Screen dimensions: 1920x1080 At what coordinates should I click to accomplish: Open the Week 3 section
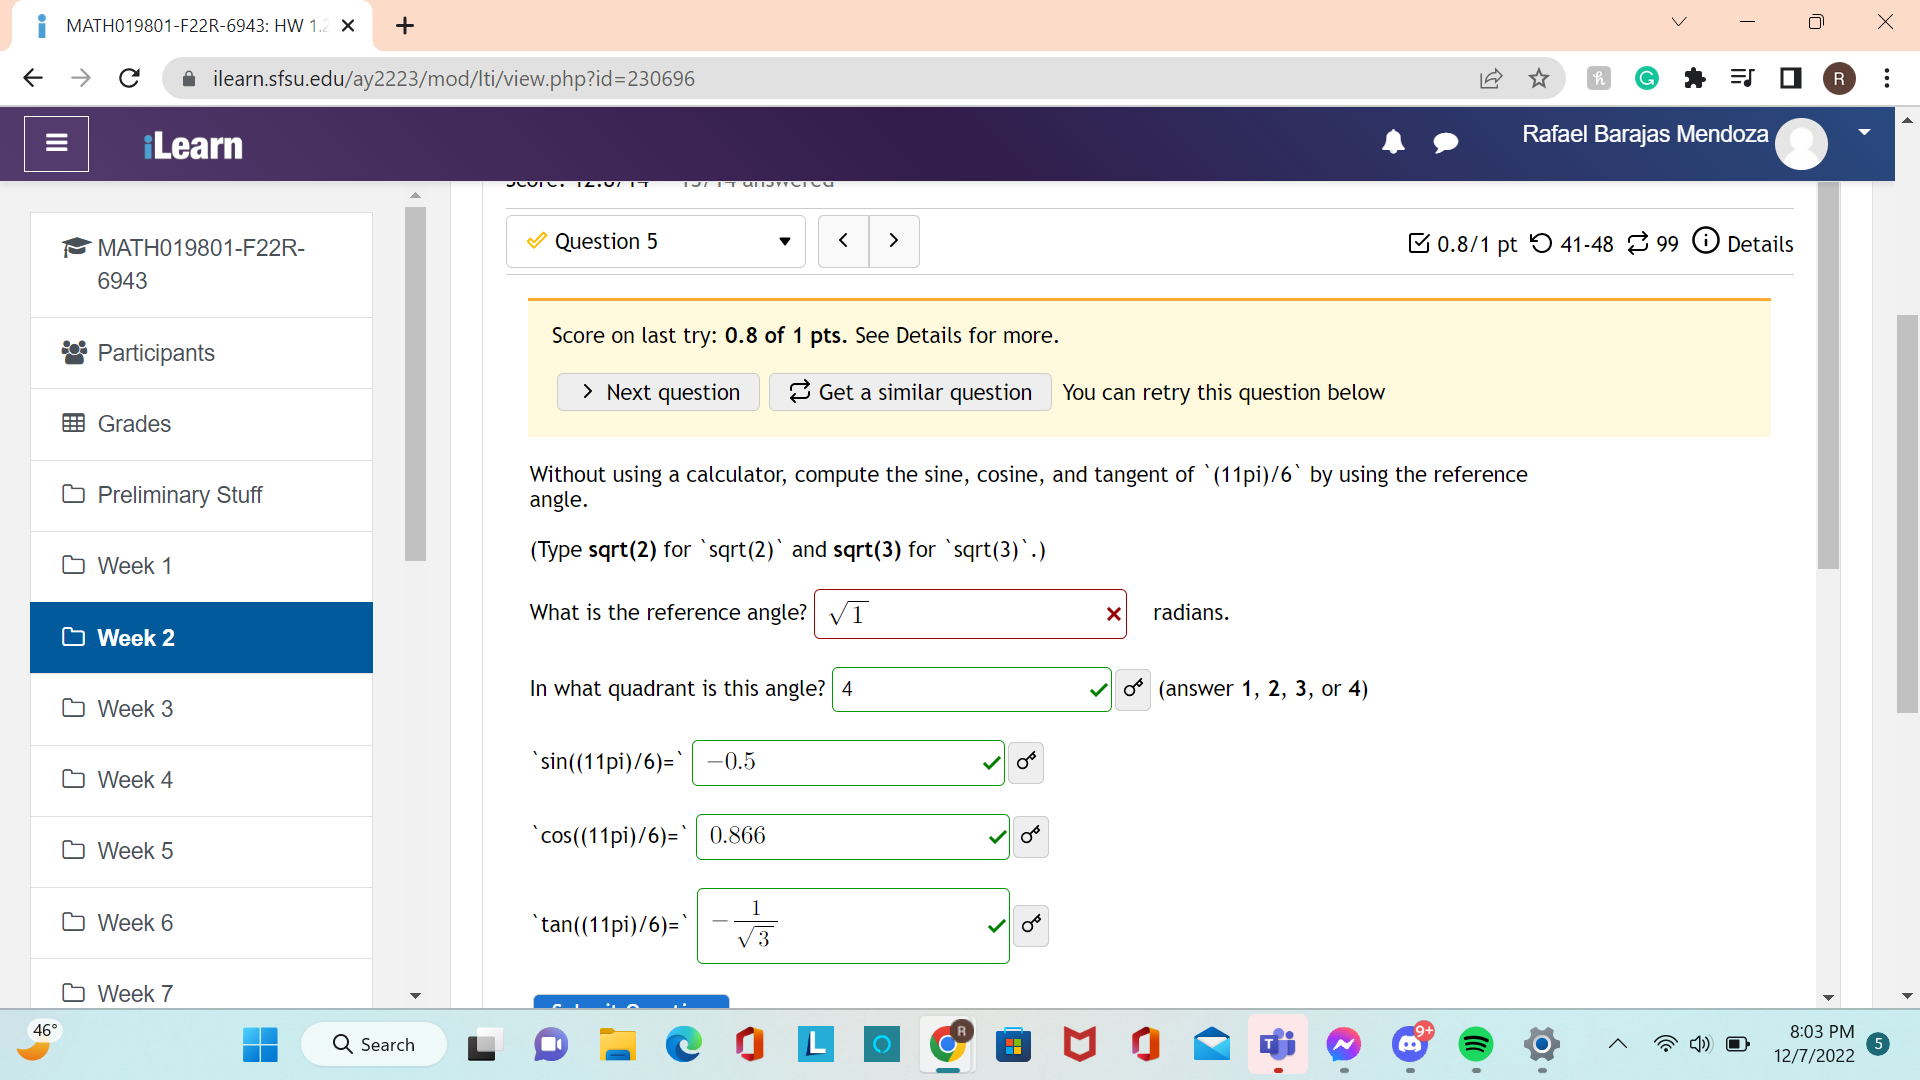[135, 709]
